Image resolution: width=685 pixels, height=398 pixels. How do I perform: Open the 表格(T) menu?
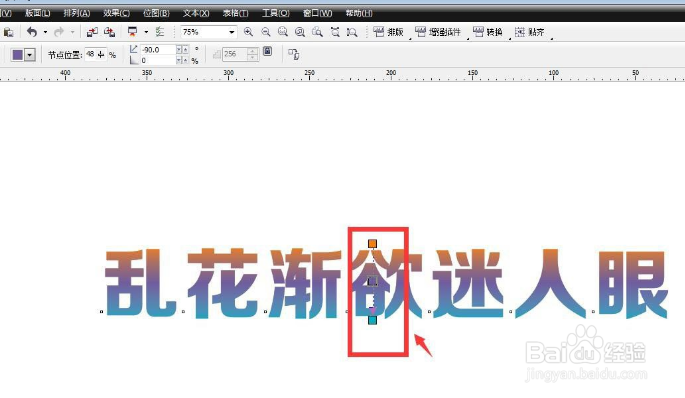pyautogui.click(x=235, y=13)
